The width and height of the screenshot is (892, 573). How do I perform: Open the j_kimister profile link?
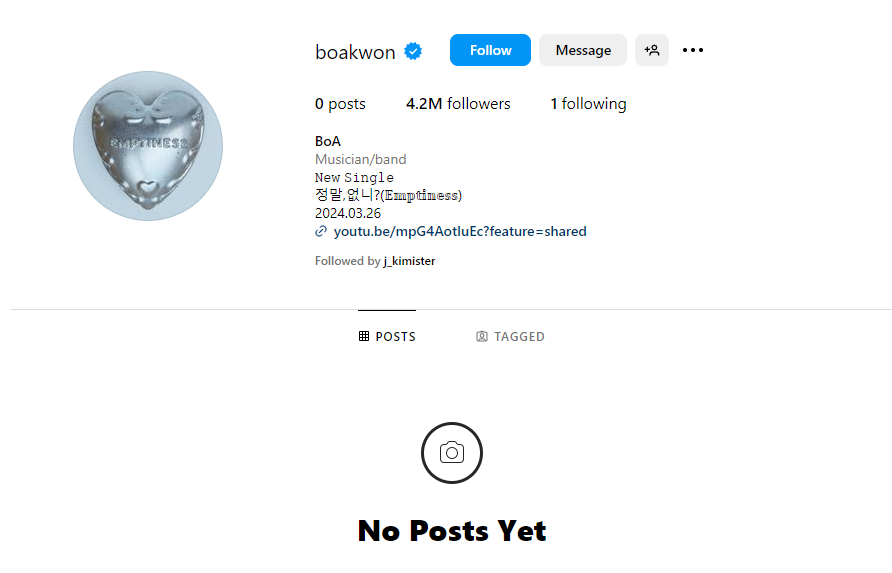pos(410,261)
